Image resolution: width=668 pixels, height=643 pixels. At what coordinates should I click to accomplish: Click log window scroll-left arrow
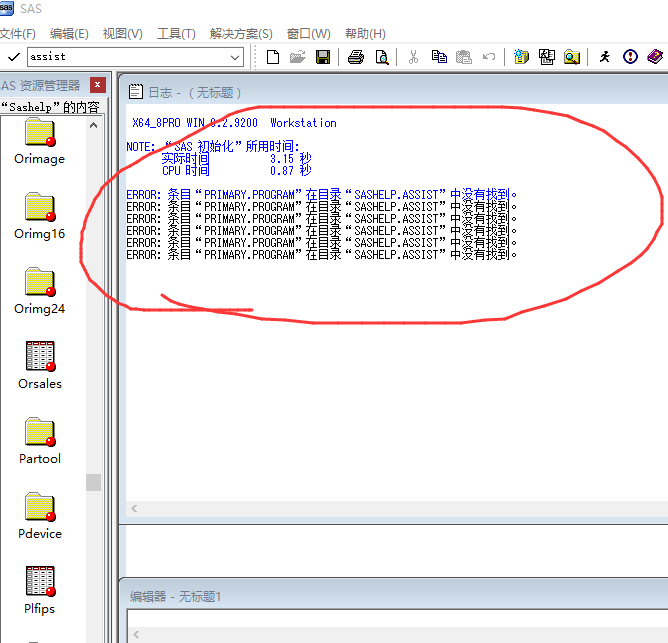click(134, 508)
